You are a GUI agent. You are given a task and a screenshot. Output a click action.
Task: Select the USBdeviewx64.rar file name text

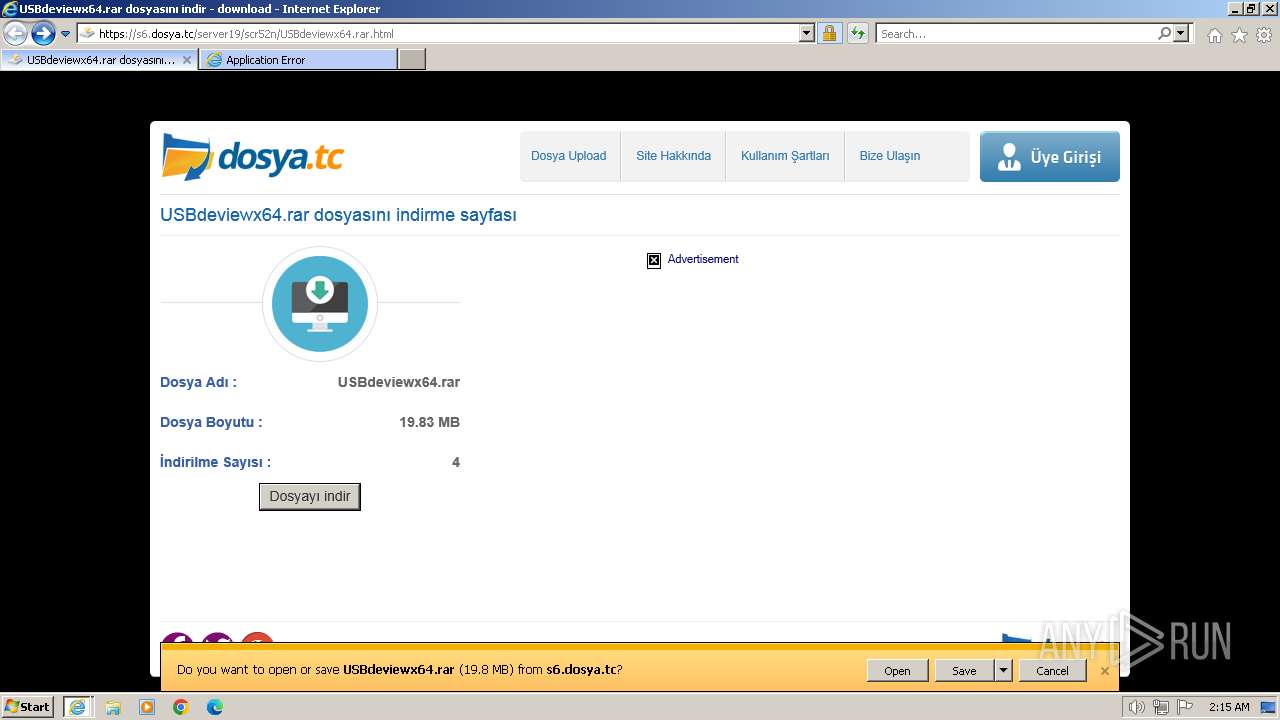(x=399, y=382)
